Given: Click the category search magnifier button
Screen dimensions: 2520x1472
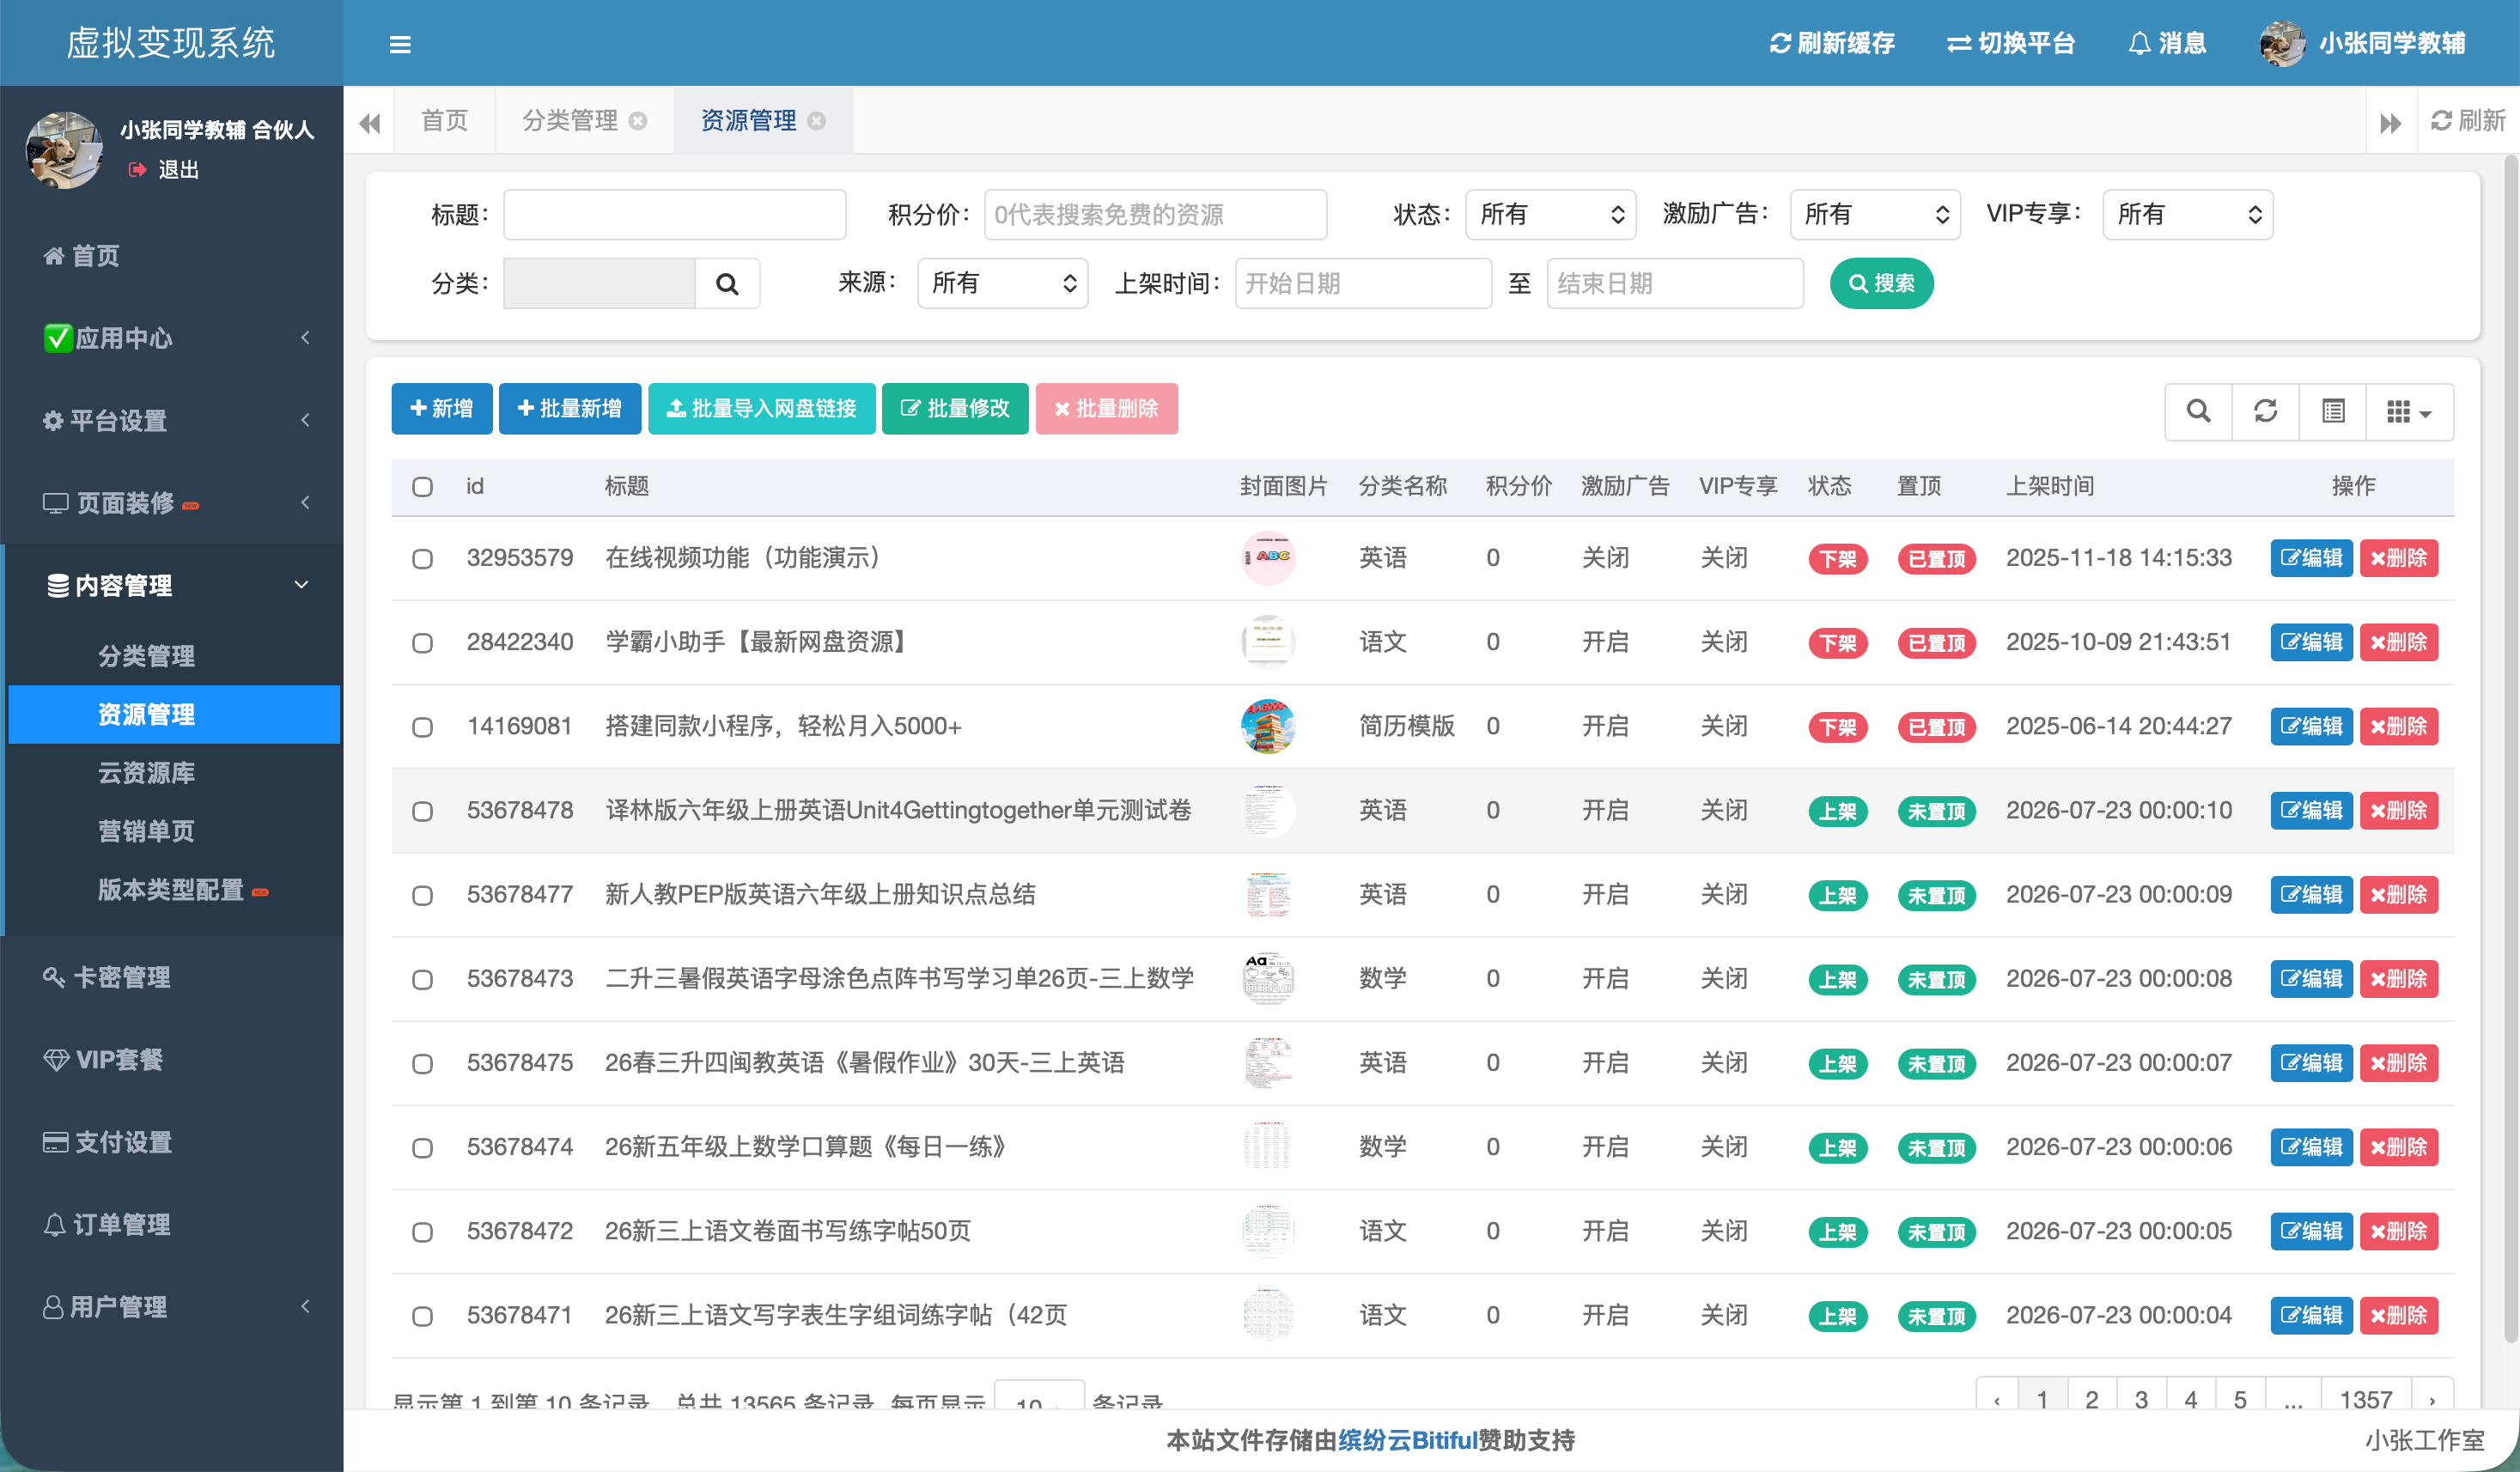Looking at the screenshot, I should click(x=727, y=284).
